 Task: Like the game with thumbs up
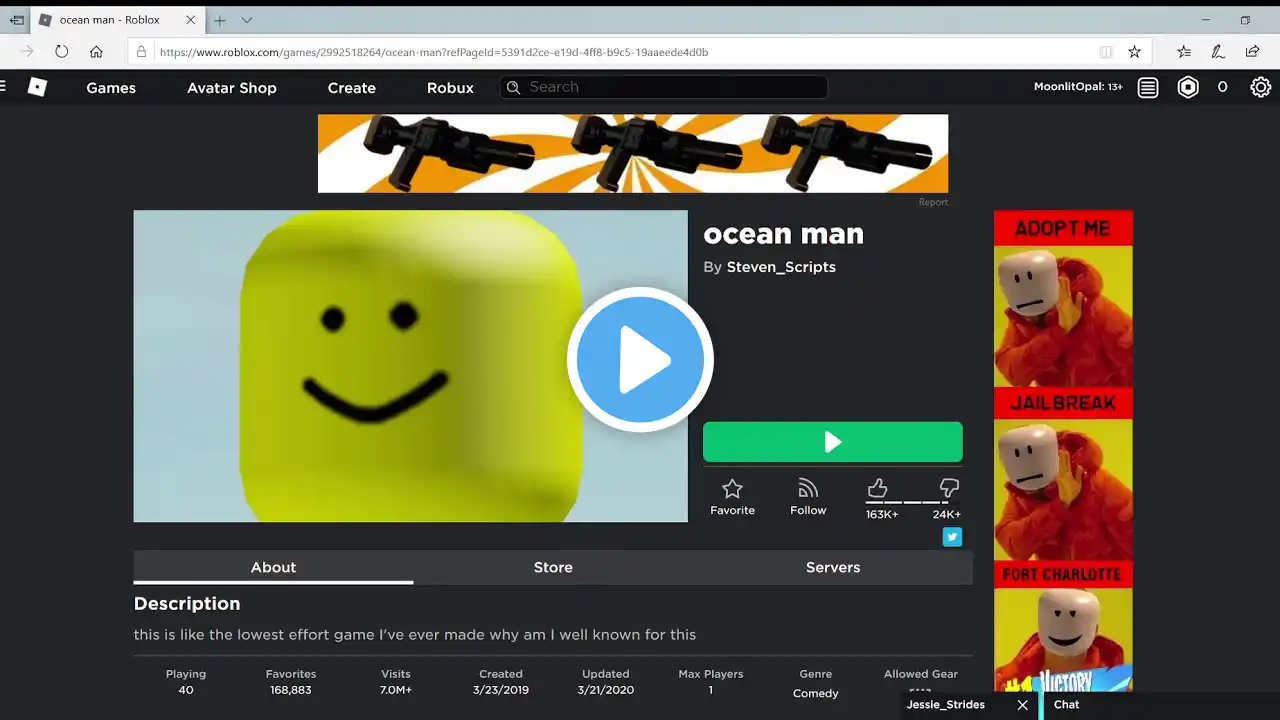[x=878, y=488]
